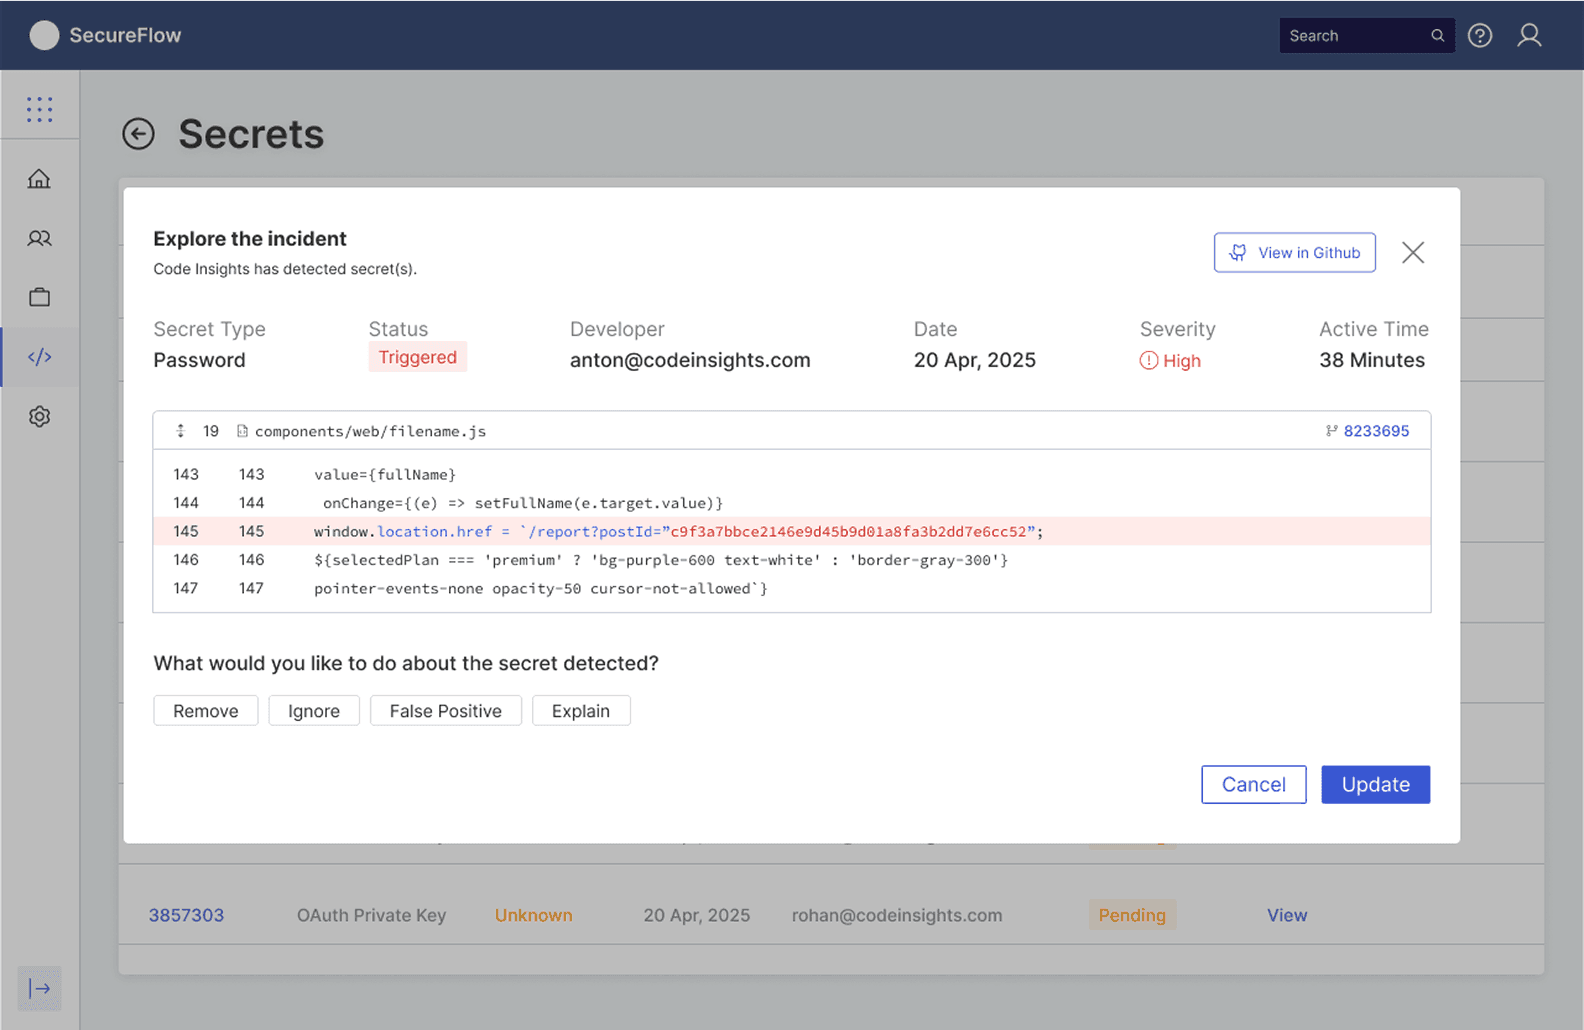1584x1030 pixels.
Task: Expand sidebar with arrow icon at bottom
Action: tap(39, 988)
